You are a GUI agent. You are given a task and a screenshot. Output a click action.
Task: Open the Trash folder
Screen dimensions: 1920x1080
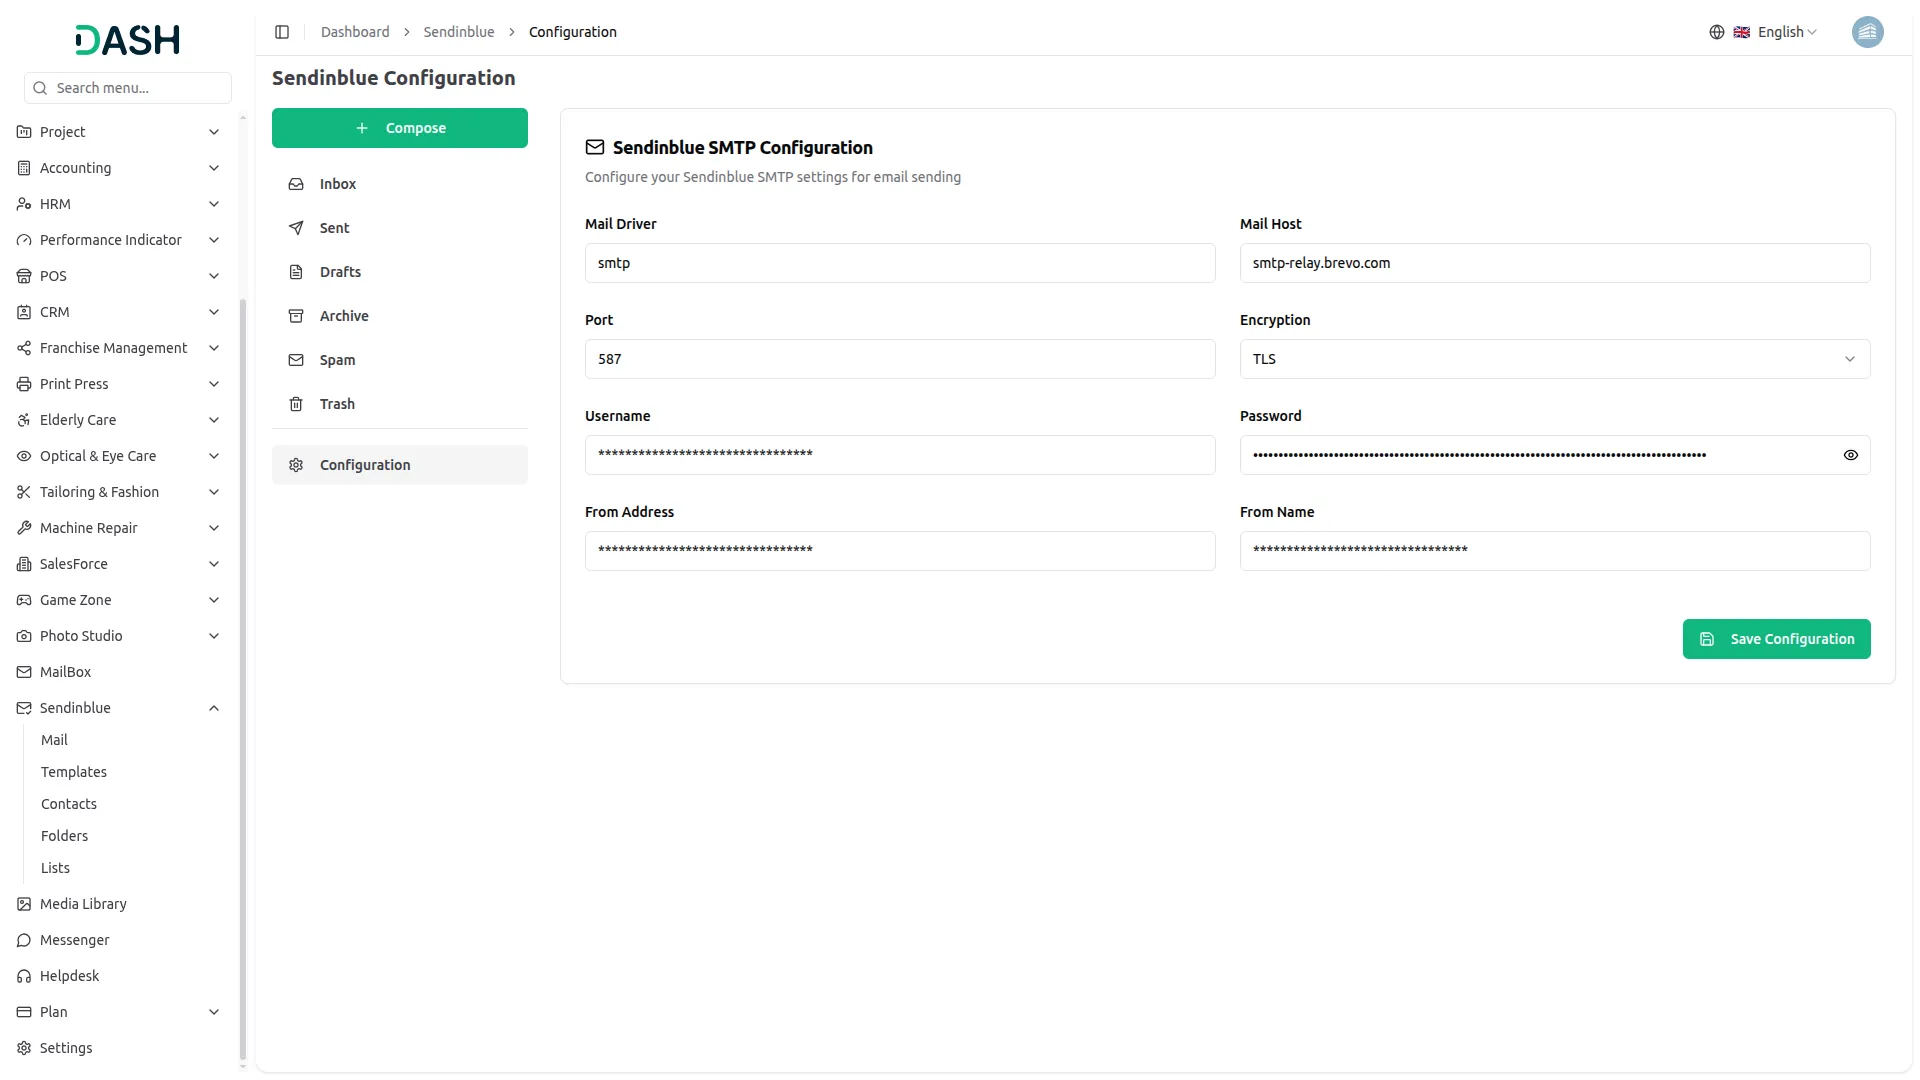click(x=338, y=403)
